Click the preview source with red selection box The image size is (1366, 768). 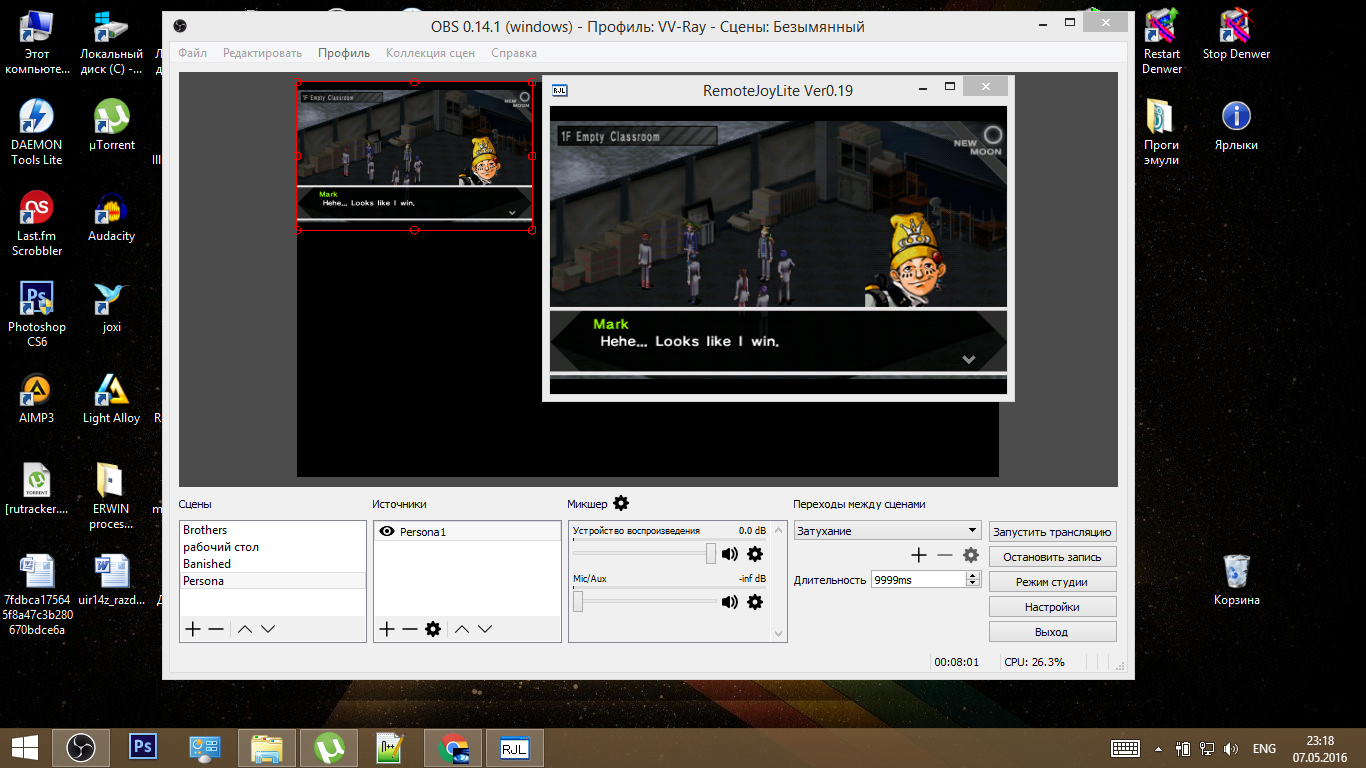click(415, 156)
